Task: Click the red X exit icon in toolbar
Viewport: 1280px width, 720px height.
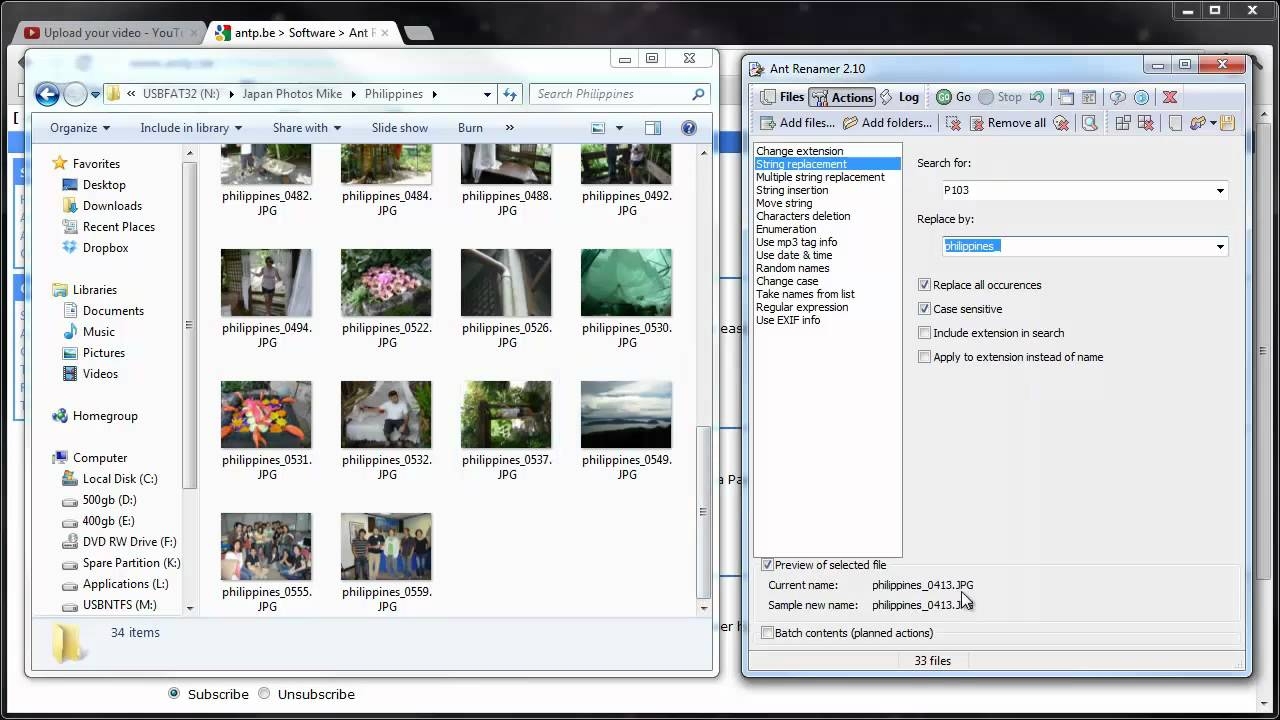Action: point(1169,97)
